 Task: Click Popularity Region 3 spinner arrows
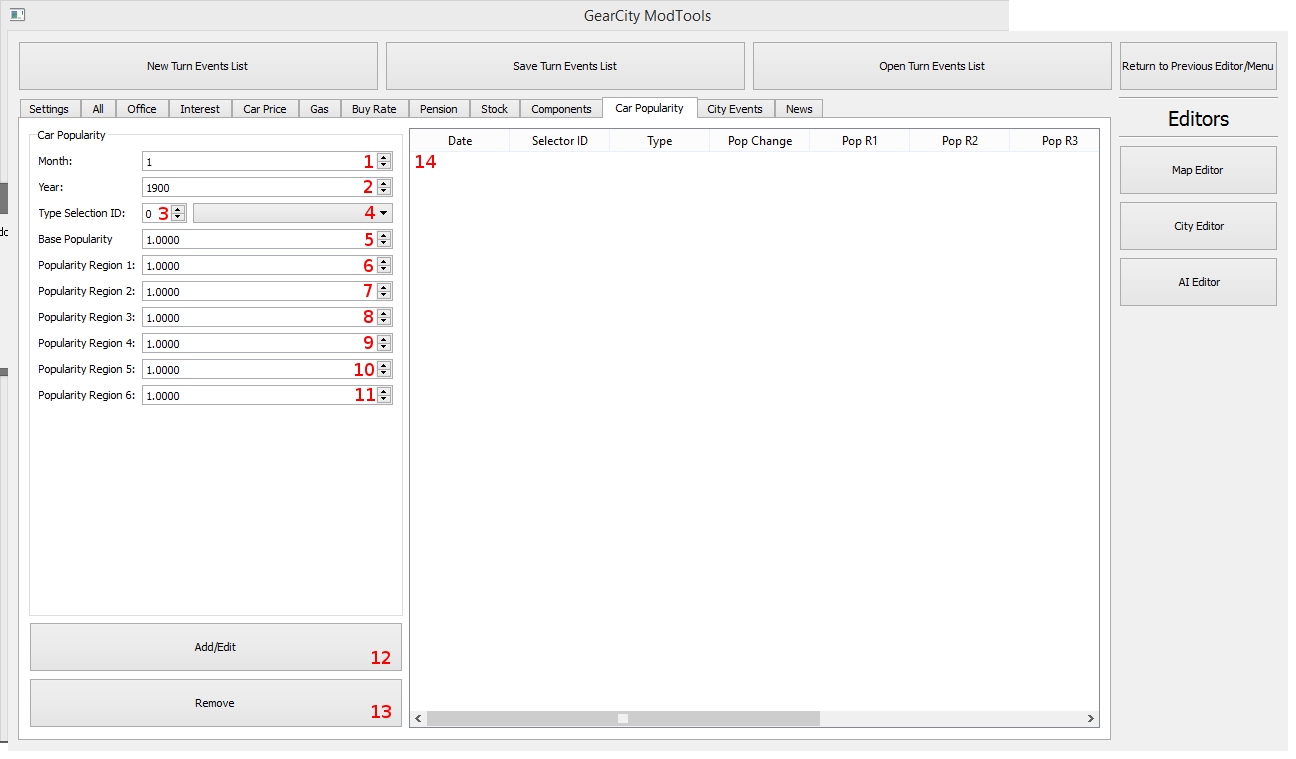(x=384, y=317)
